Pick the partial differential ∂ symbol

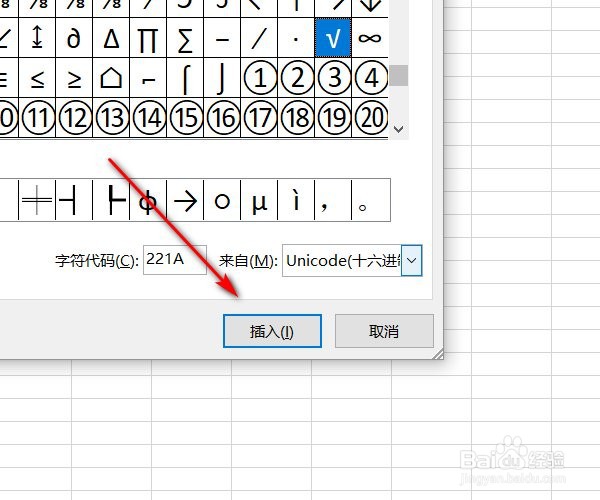click(74, 38)
